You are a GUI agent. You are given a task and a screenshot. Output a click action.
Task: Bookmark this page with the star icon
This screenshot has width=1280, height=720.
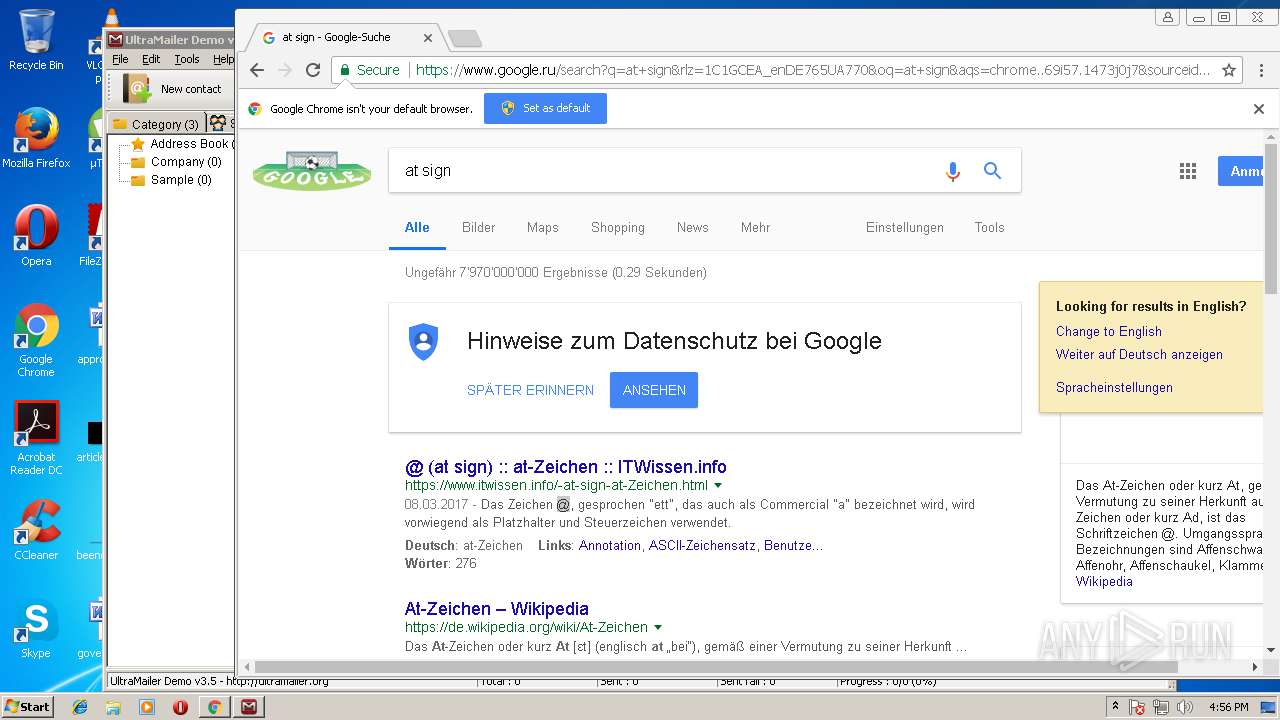point(1230,70)
